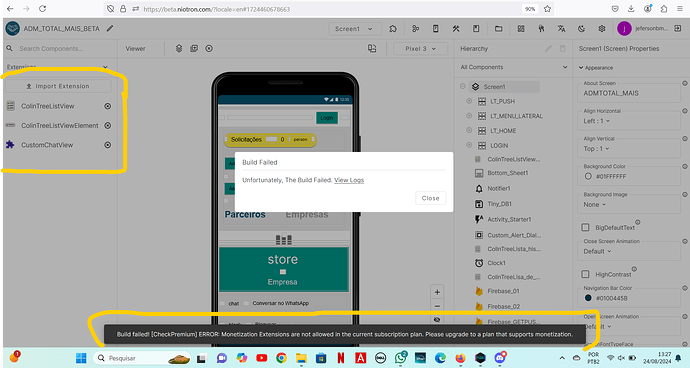Click the info icon beside CustomChatView
The width and height of the screenshot is (690, 368).
[x=107, y=145]
